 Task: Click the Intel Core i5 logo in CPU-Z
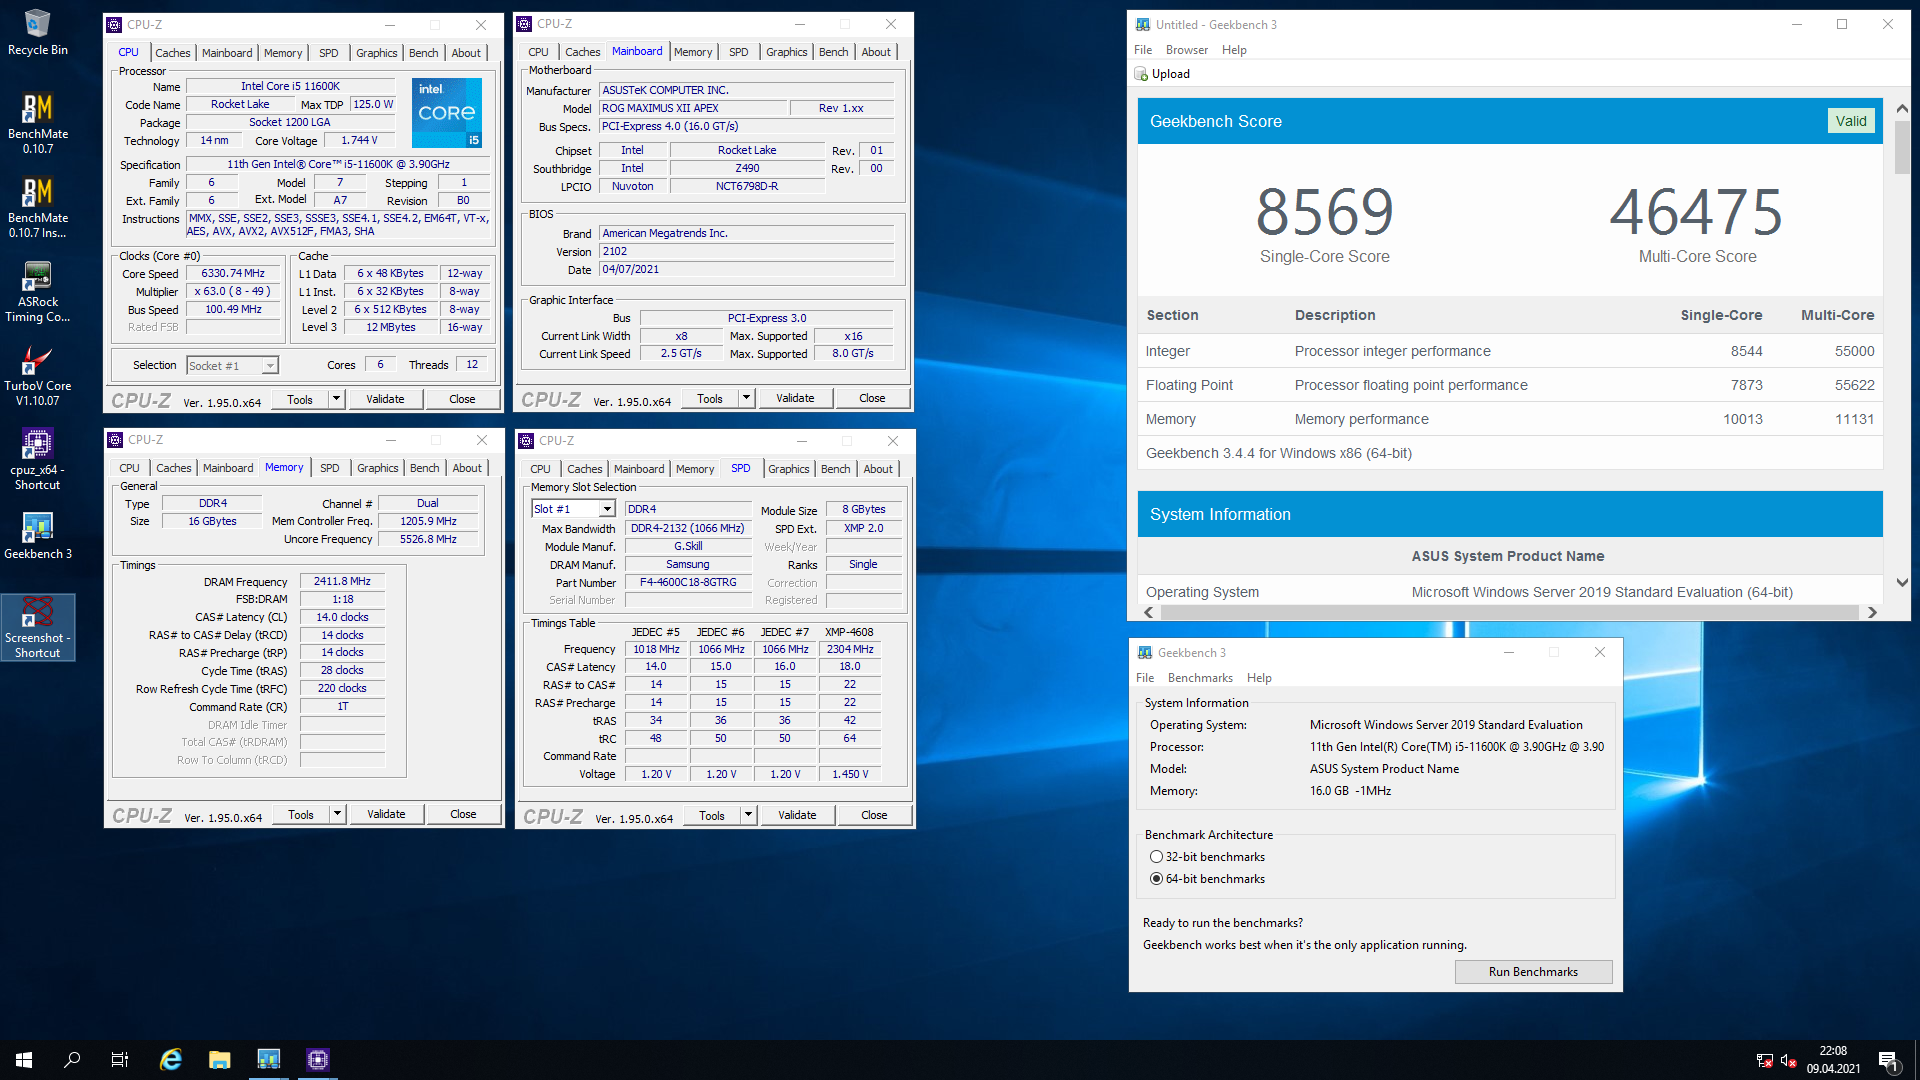tap(447, 113)
